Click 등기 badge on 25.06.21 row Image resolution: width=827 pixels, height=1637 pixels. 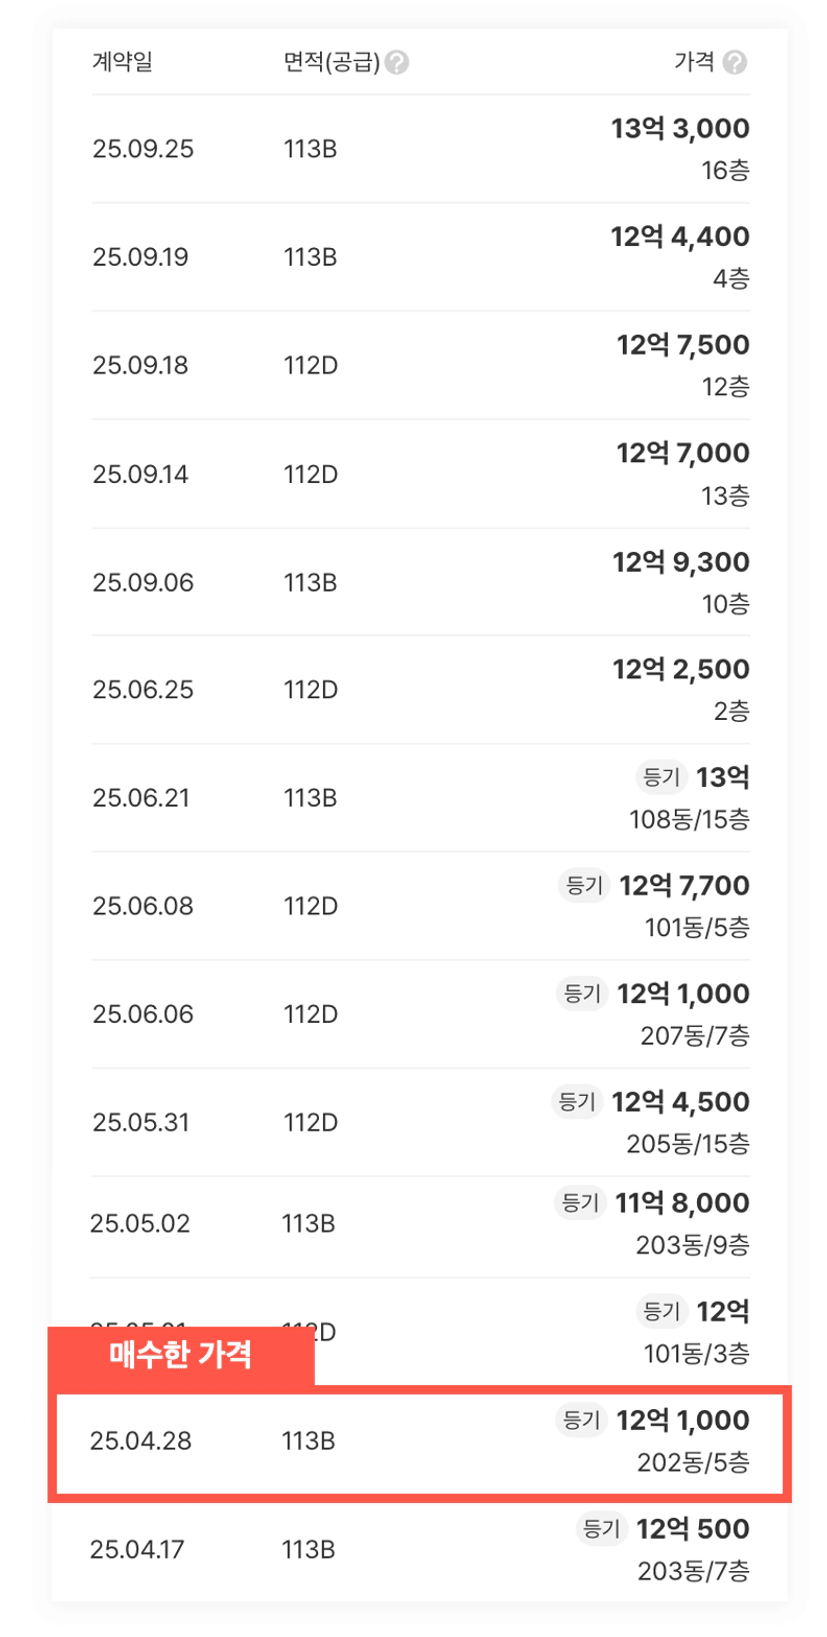tap(661, 777)
